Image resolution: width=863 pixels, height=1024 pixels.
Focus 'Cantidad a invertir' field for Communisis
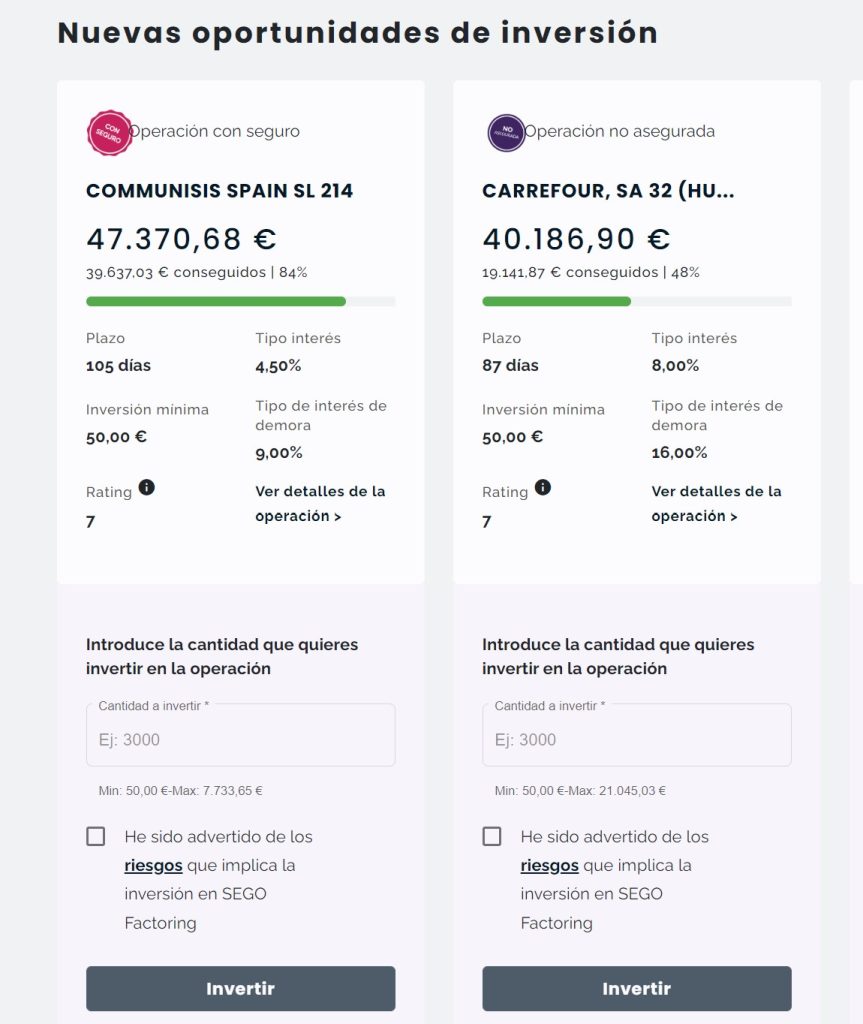pos(240,740)
